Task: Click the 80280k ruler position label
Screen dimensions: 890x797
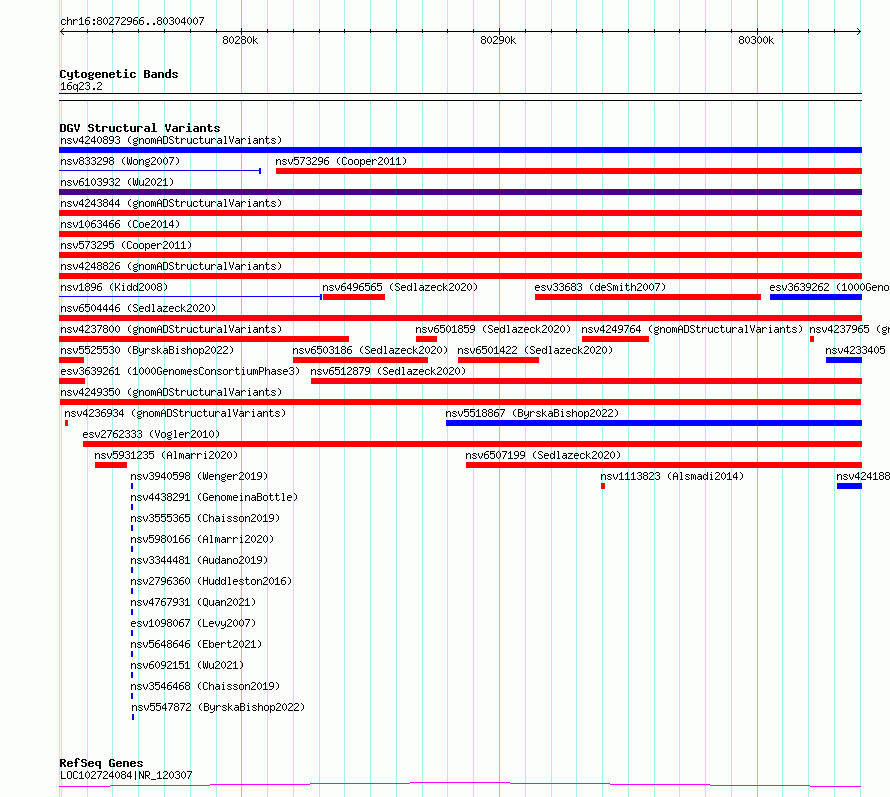Action: click(240, 40)
